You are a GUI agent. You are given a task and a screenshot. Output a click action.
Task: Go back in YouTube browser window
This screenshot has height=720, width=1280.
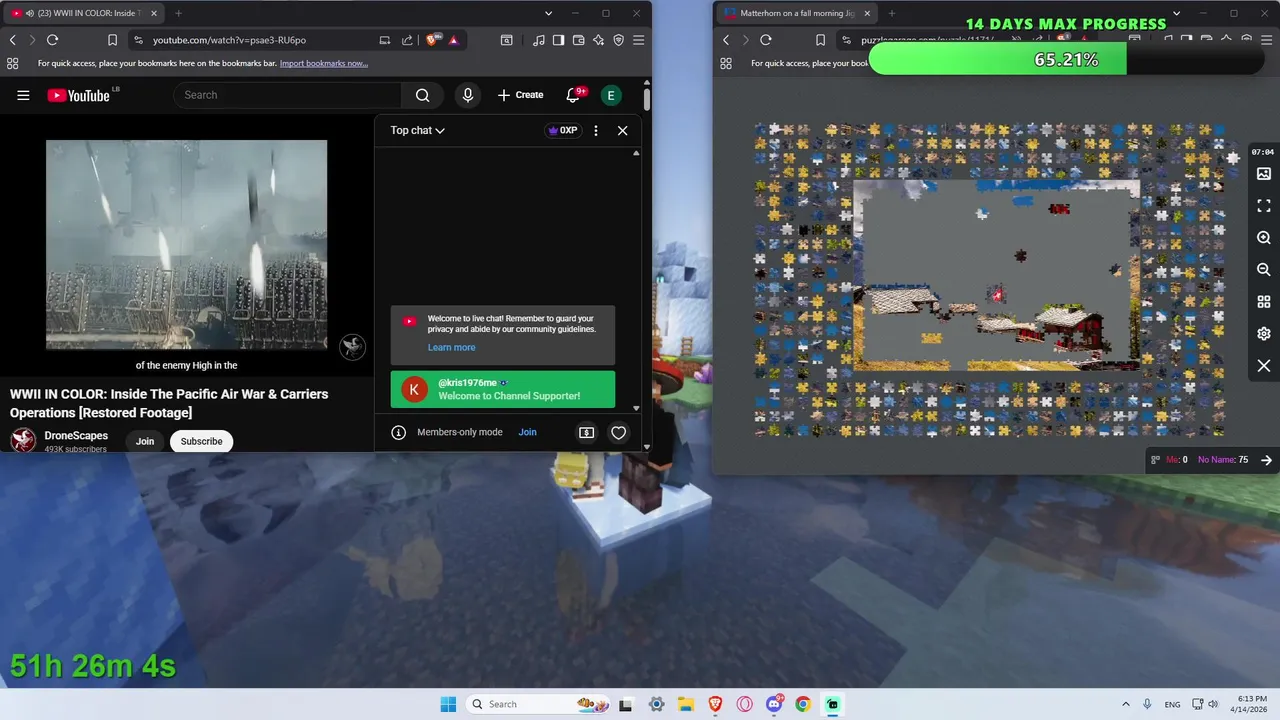[x=12, y=40]
